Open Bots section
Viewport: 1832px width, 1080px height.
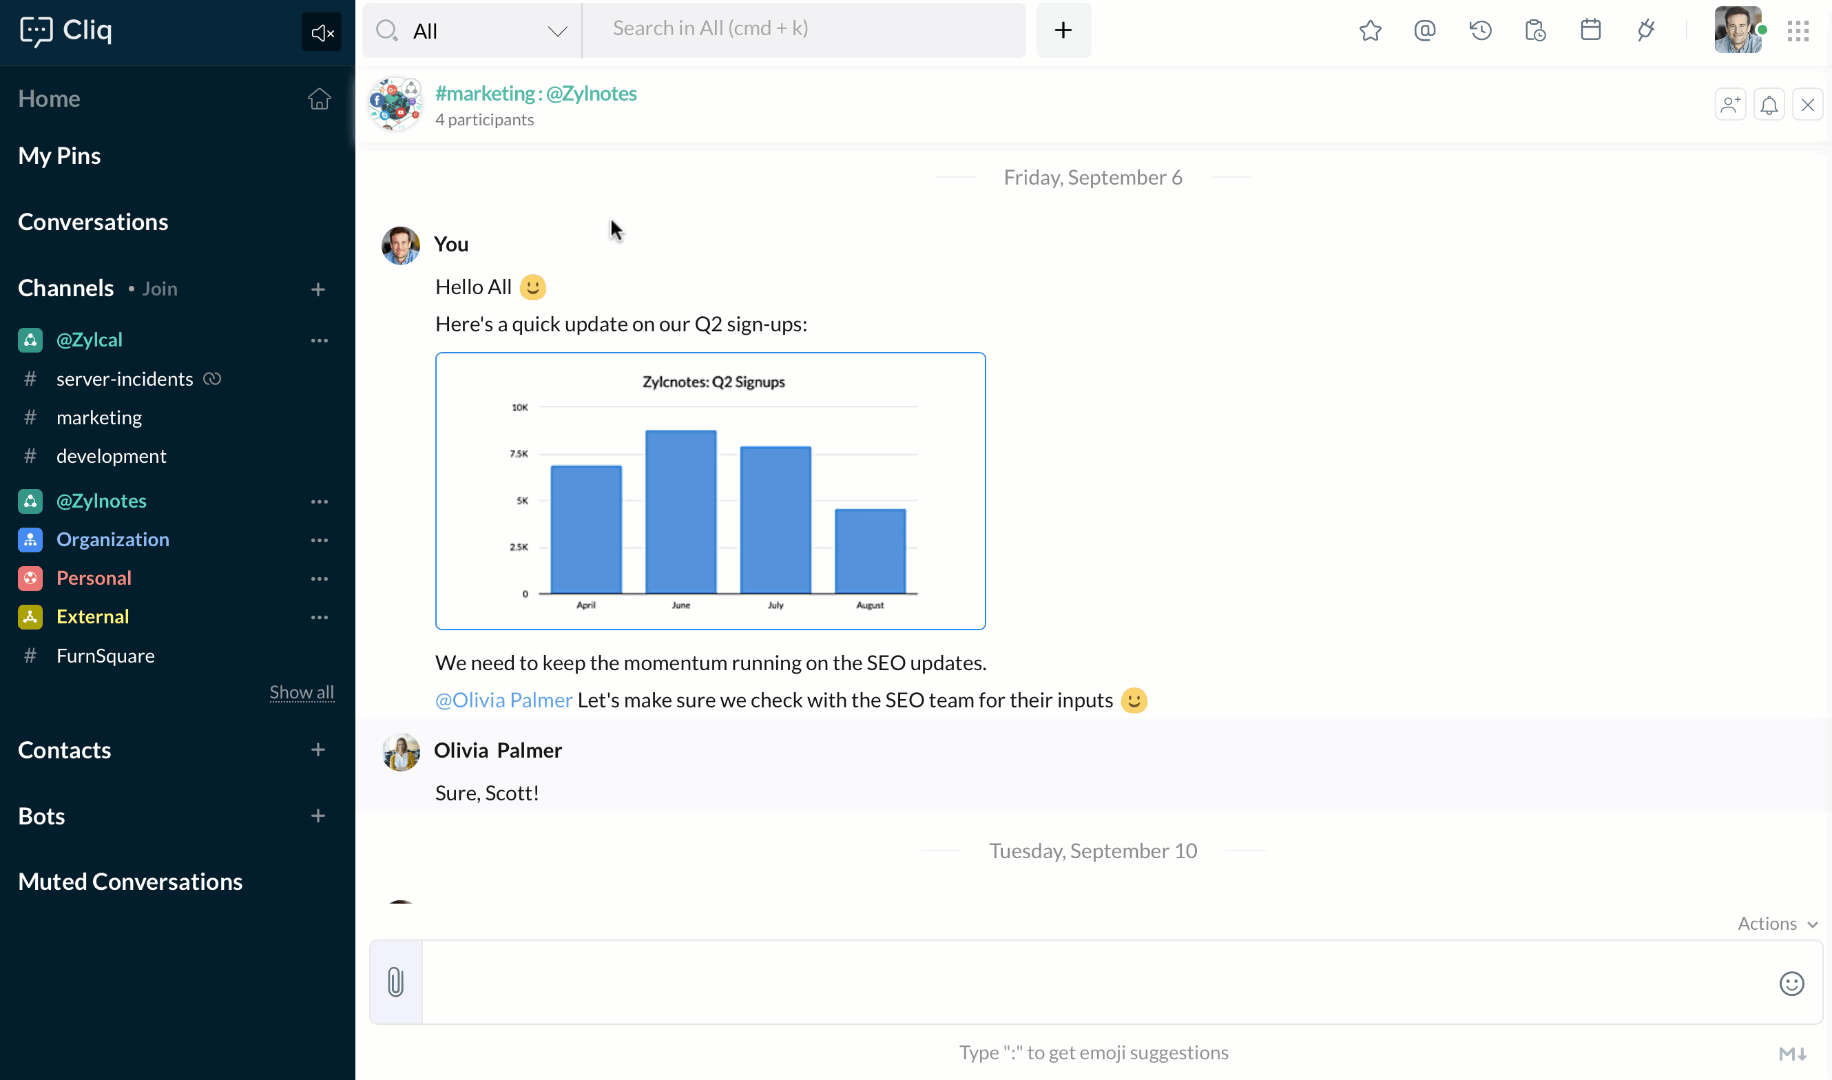pos(41,816)
